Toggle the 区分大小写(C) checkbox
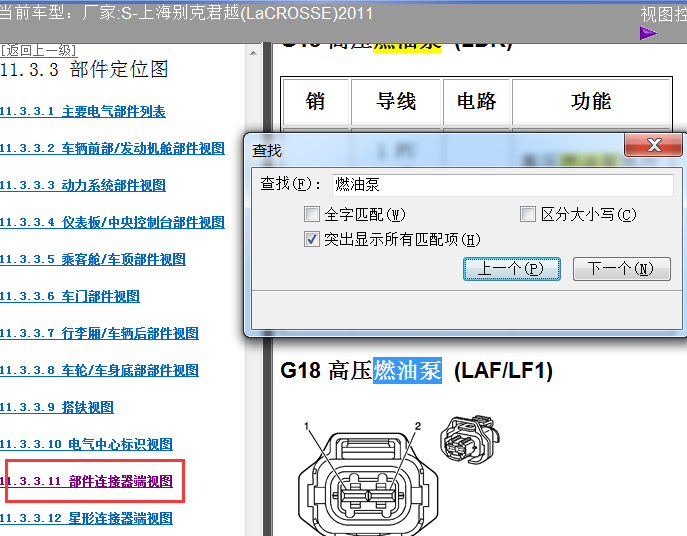Screen dimensions: 687x536 [528, 214]
